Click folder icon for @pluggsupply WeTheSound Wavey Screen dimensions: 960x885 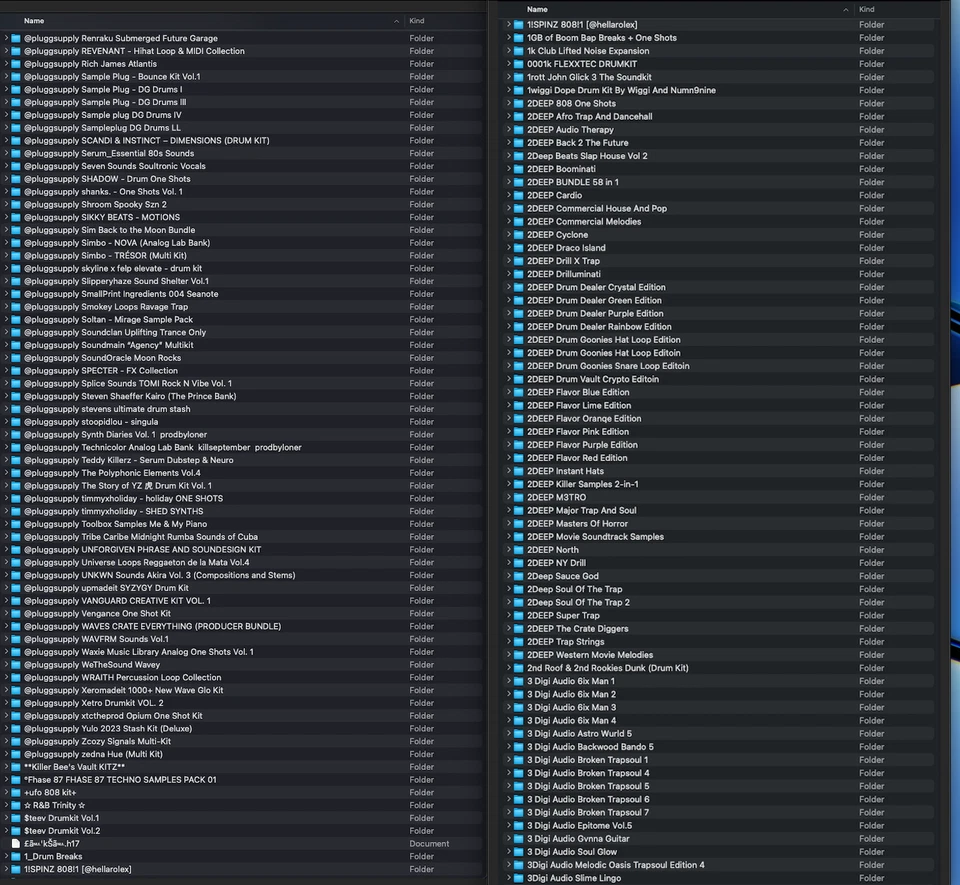[16, 665]
